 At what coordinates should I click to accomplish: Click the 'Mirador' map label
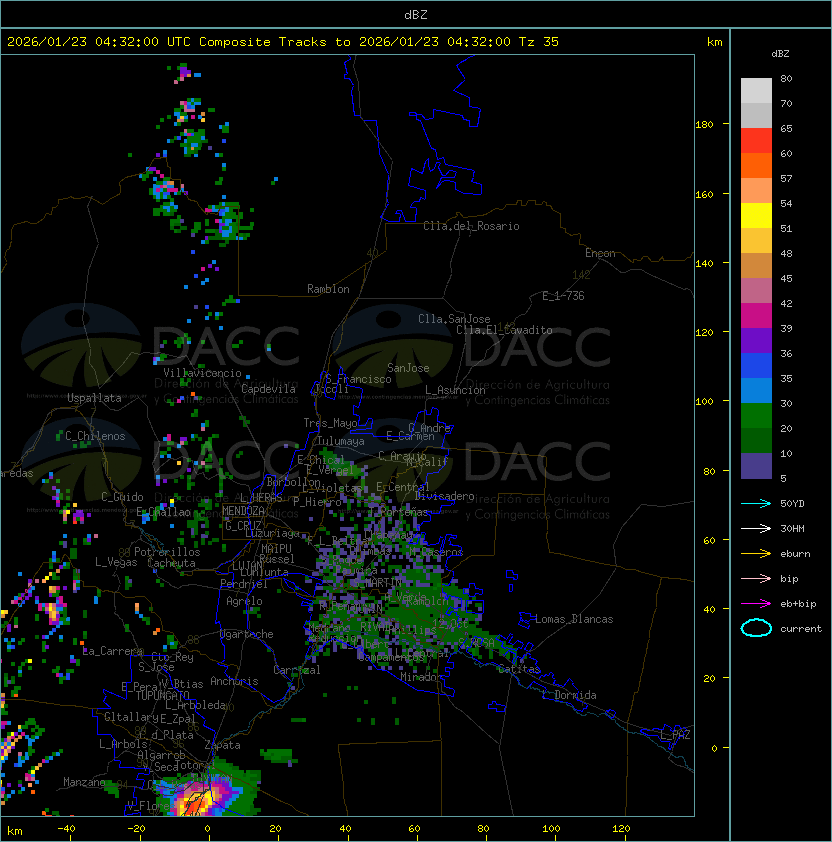point(422,677)
